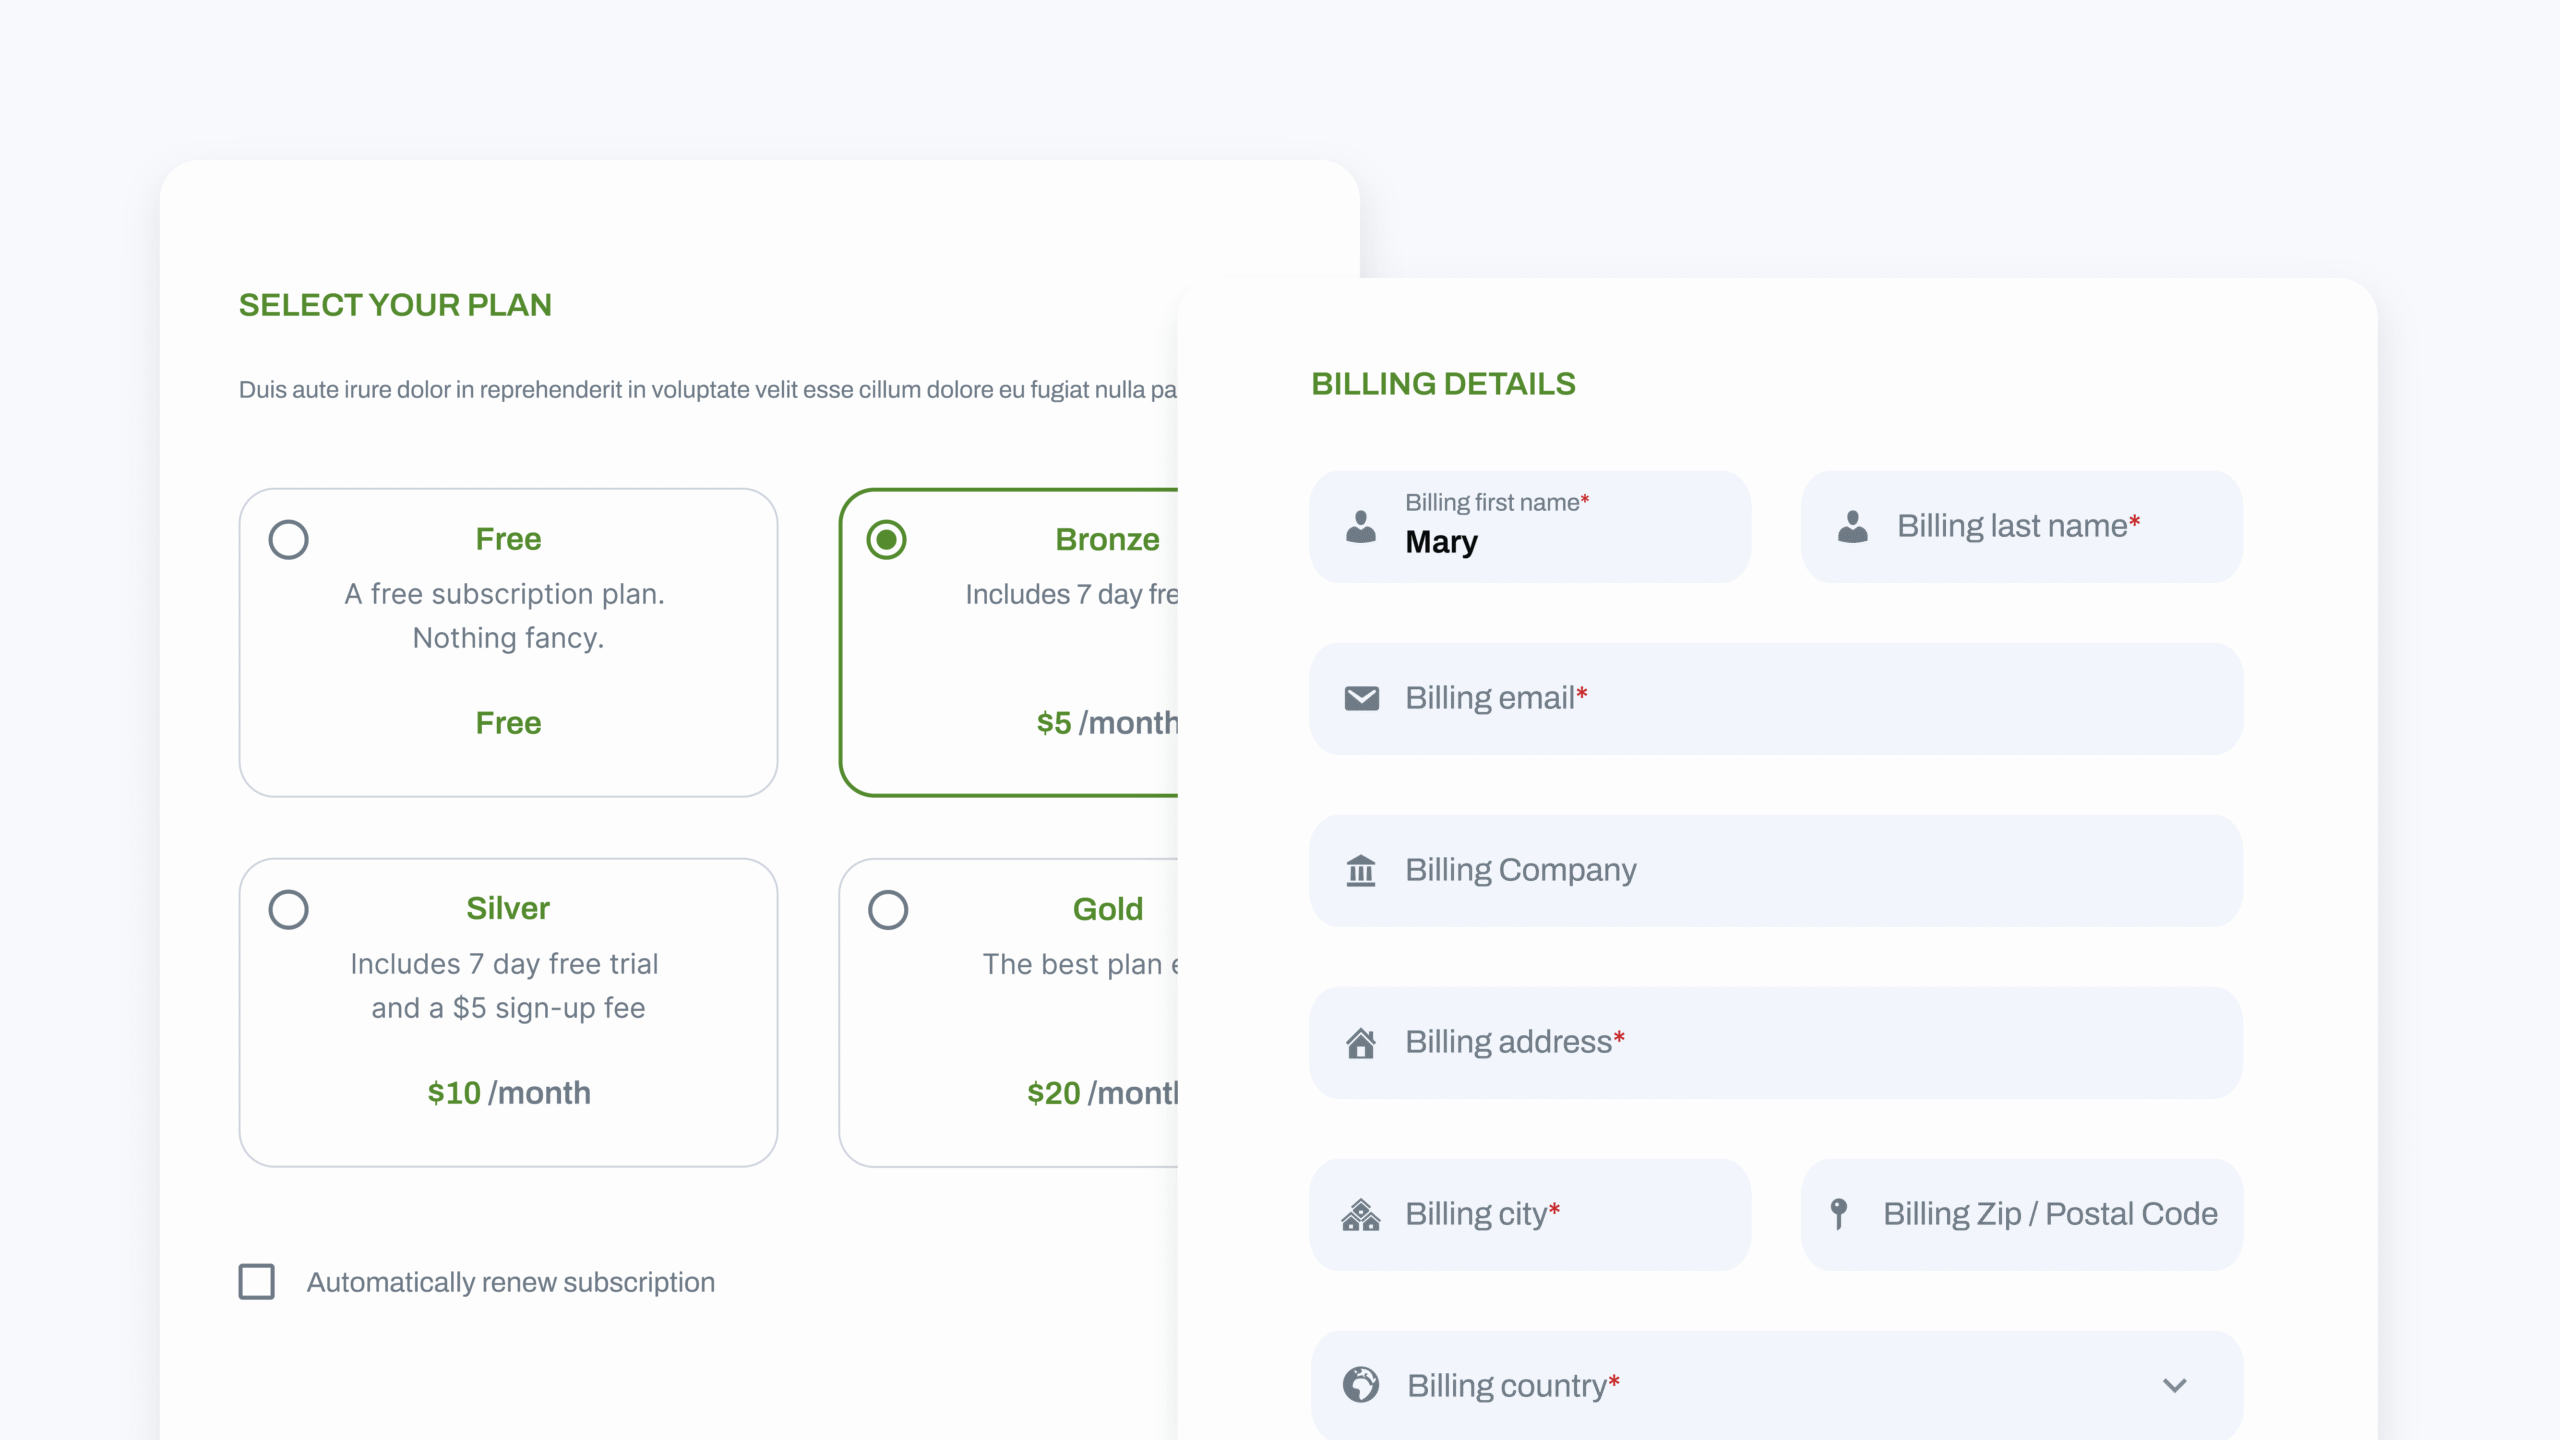Click the person icon beside Billing last name

(x=1852, y=526)
